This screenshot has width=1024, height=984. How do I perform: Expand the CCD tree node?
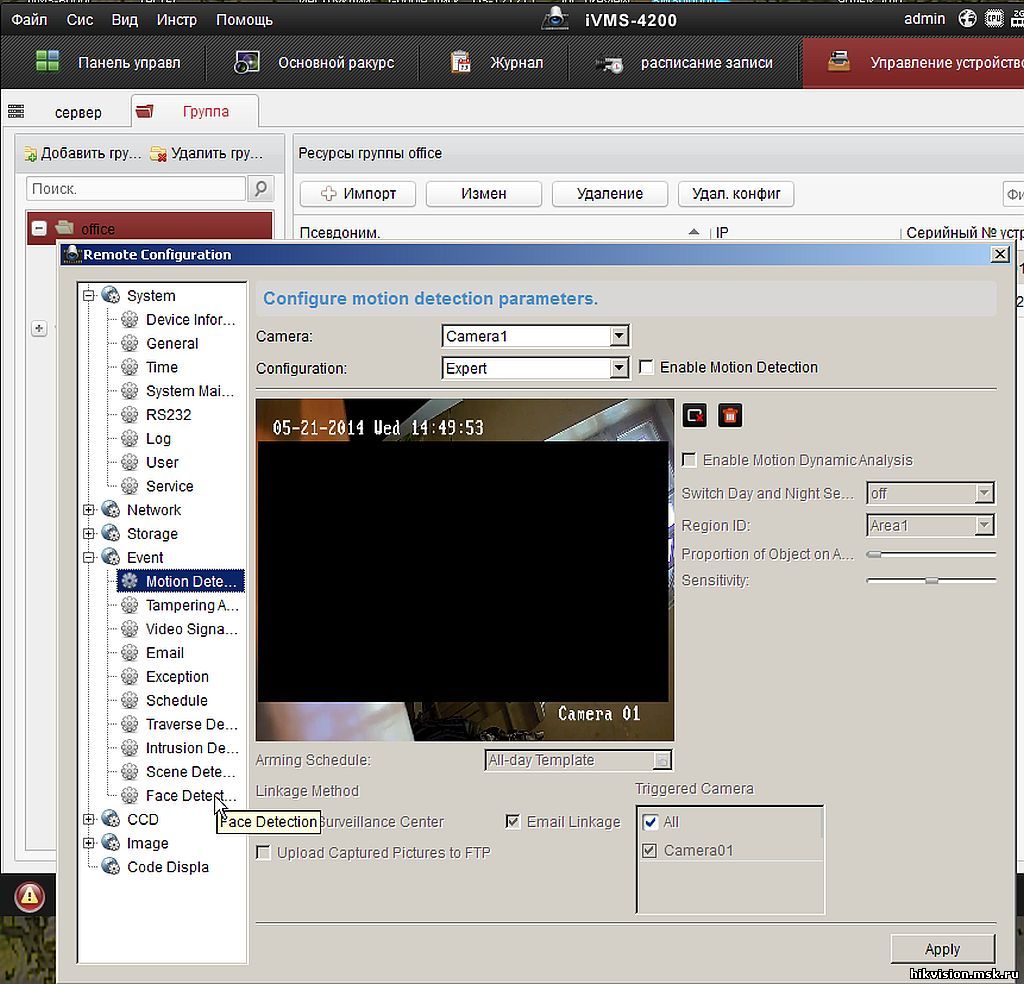(89, 819)
